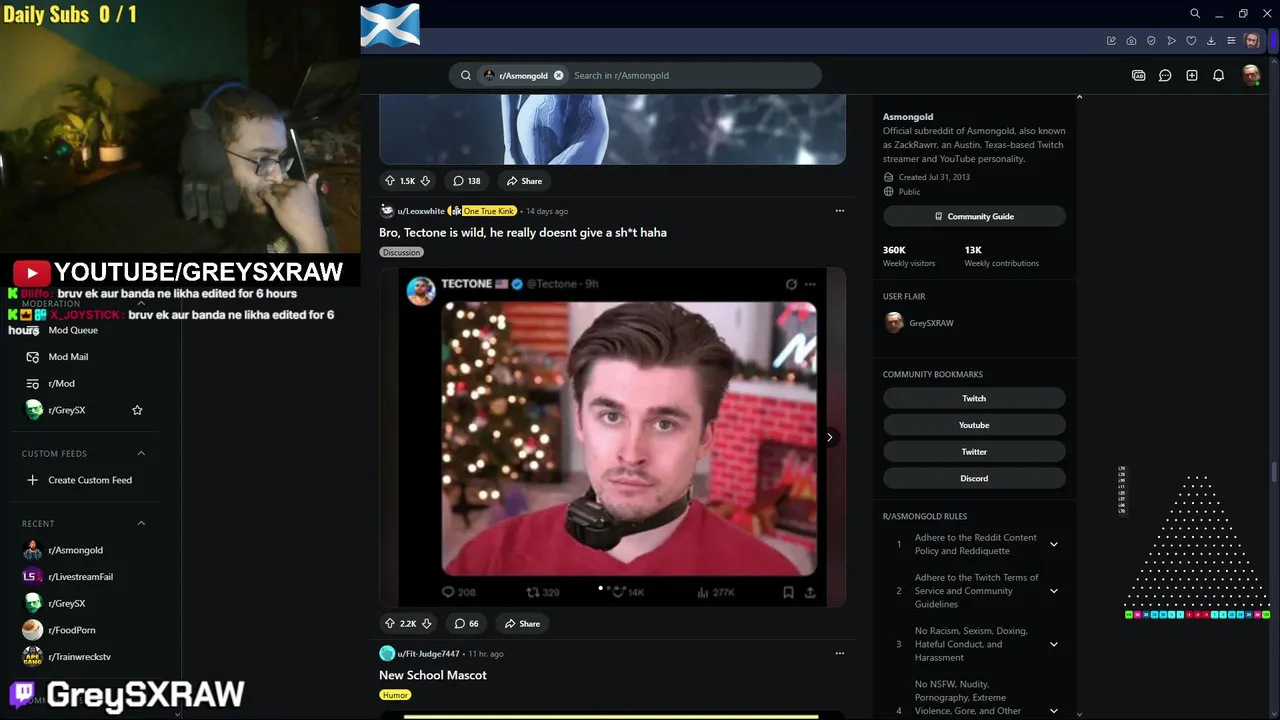This screenshot has width=1280, height=720.
Task: Collapse sidebar using top chevron arrow
Action: (x=1079, y=97)
